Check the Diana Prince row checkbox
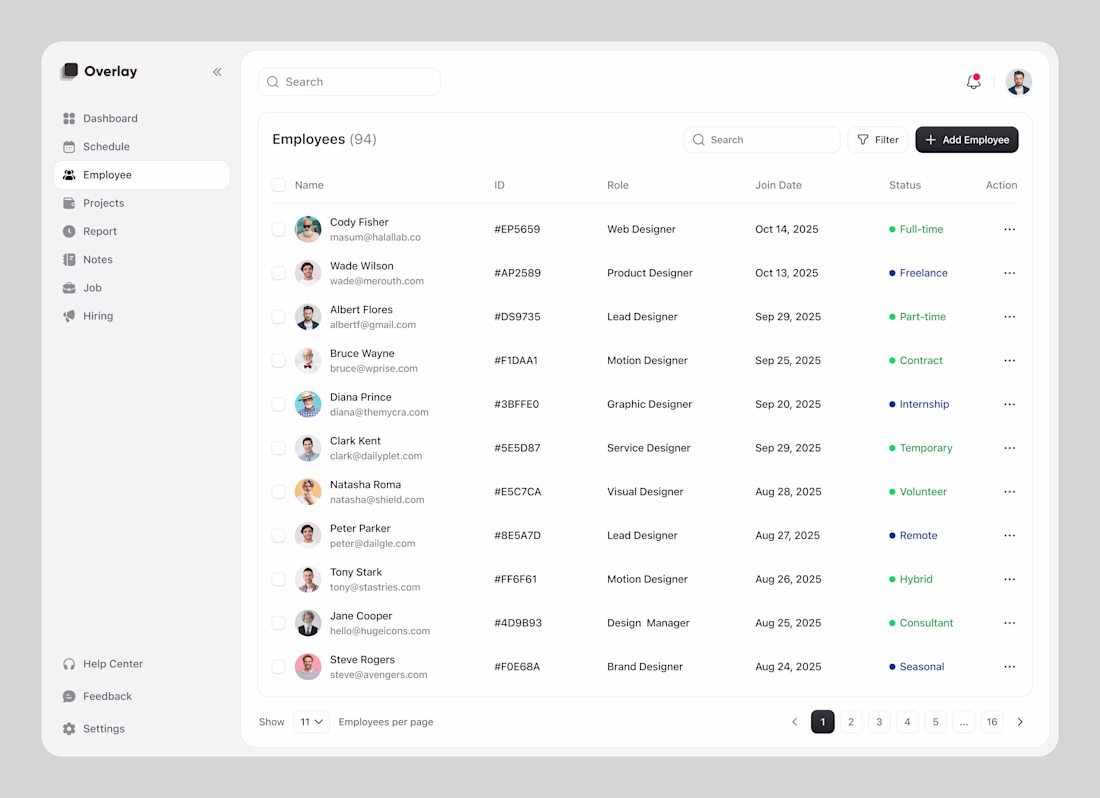 tap(279, 404)
